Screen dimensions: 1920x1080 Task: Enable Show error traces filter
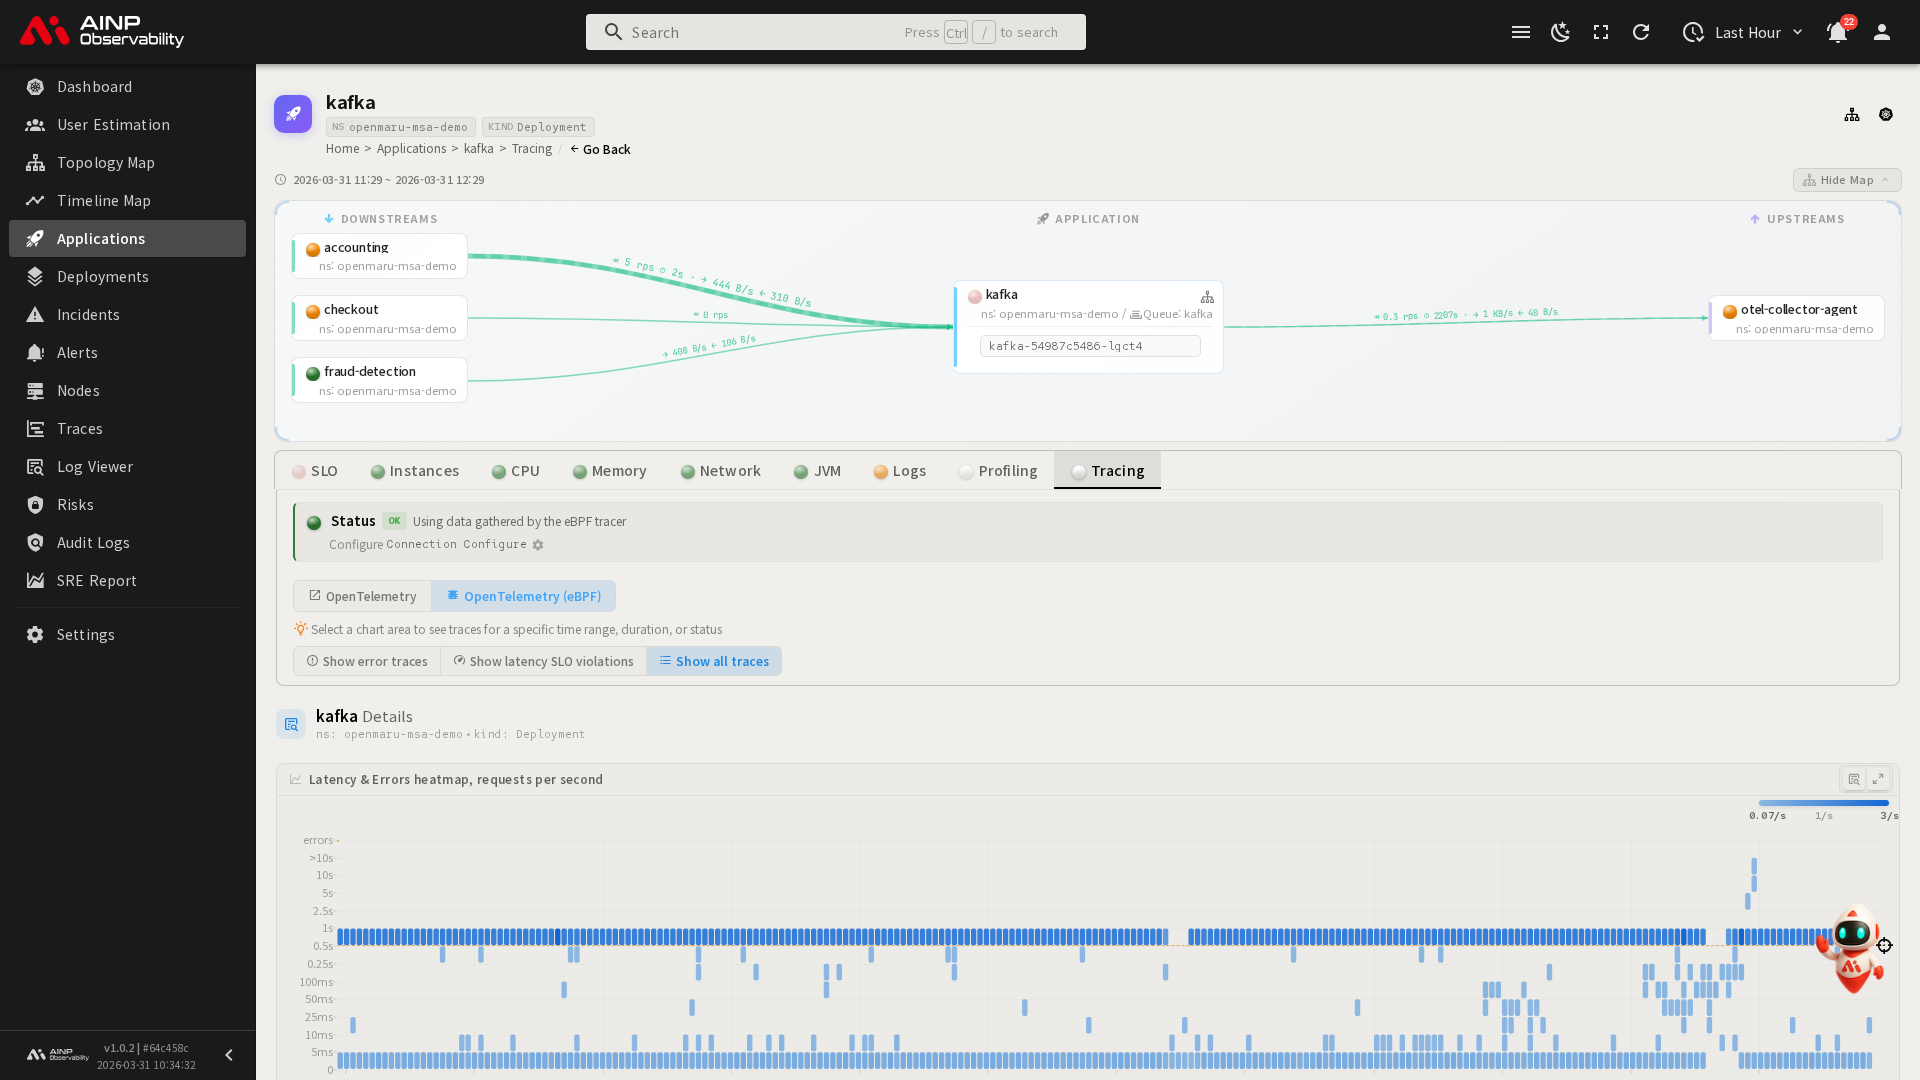[367, 661]
